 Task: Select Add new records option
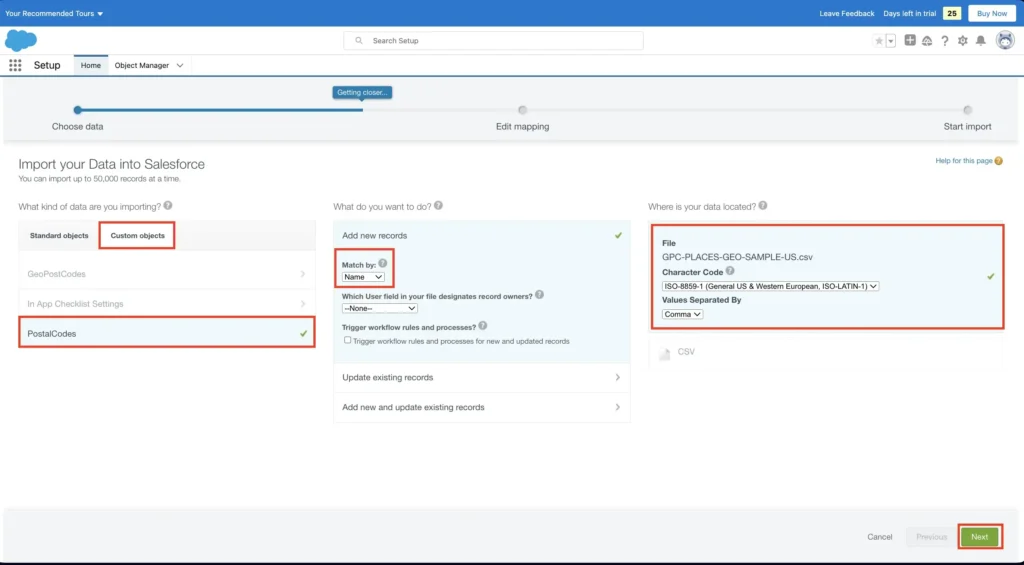click(x=482, y=235)
